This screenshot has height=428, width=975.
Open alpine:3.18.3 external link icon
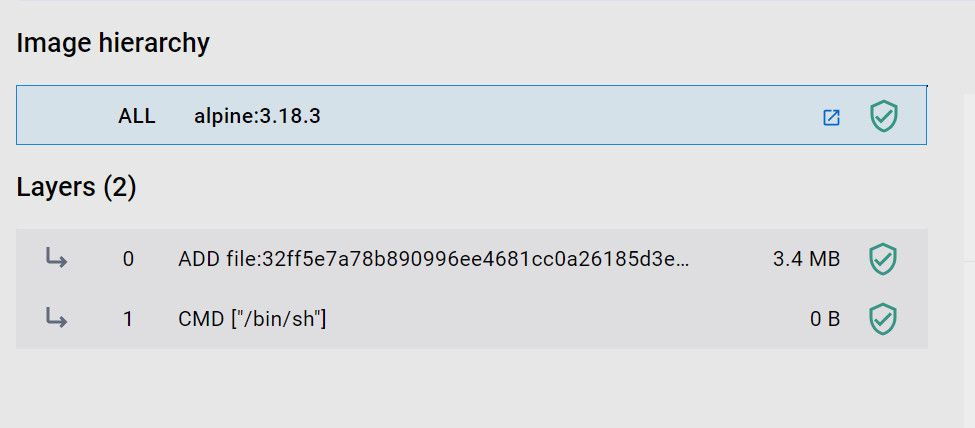(831, 117)
